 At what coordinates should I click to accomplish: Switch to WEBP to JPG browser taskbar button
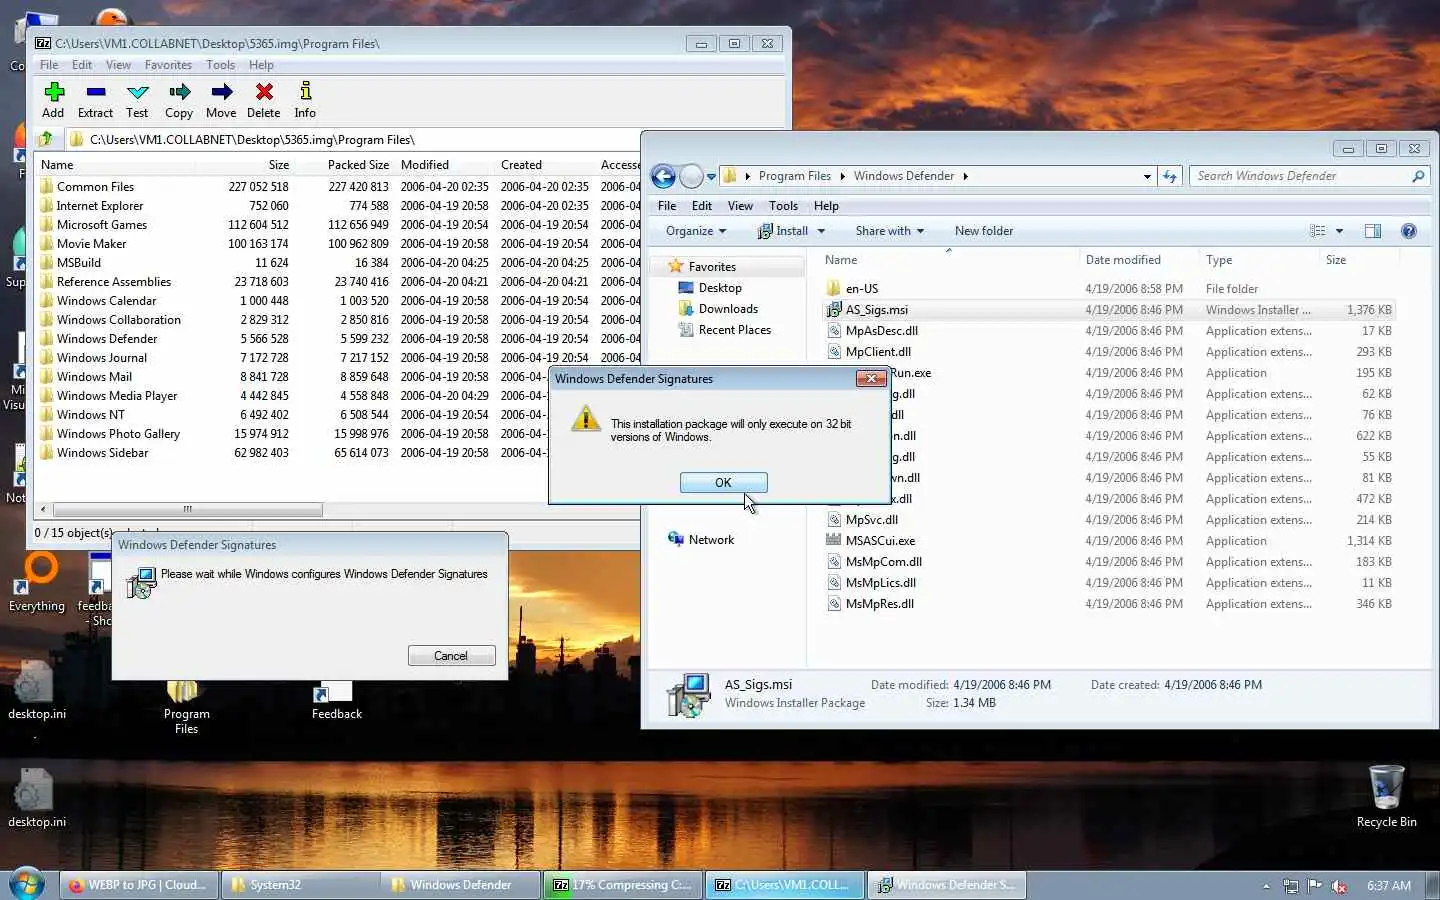pos(138,885)
